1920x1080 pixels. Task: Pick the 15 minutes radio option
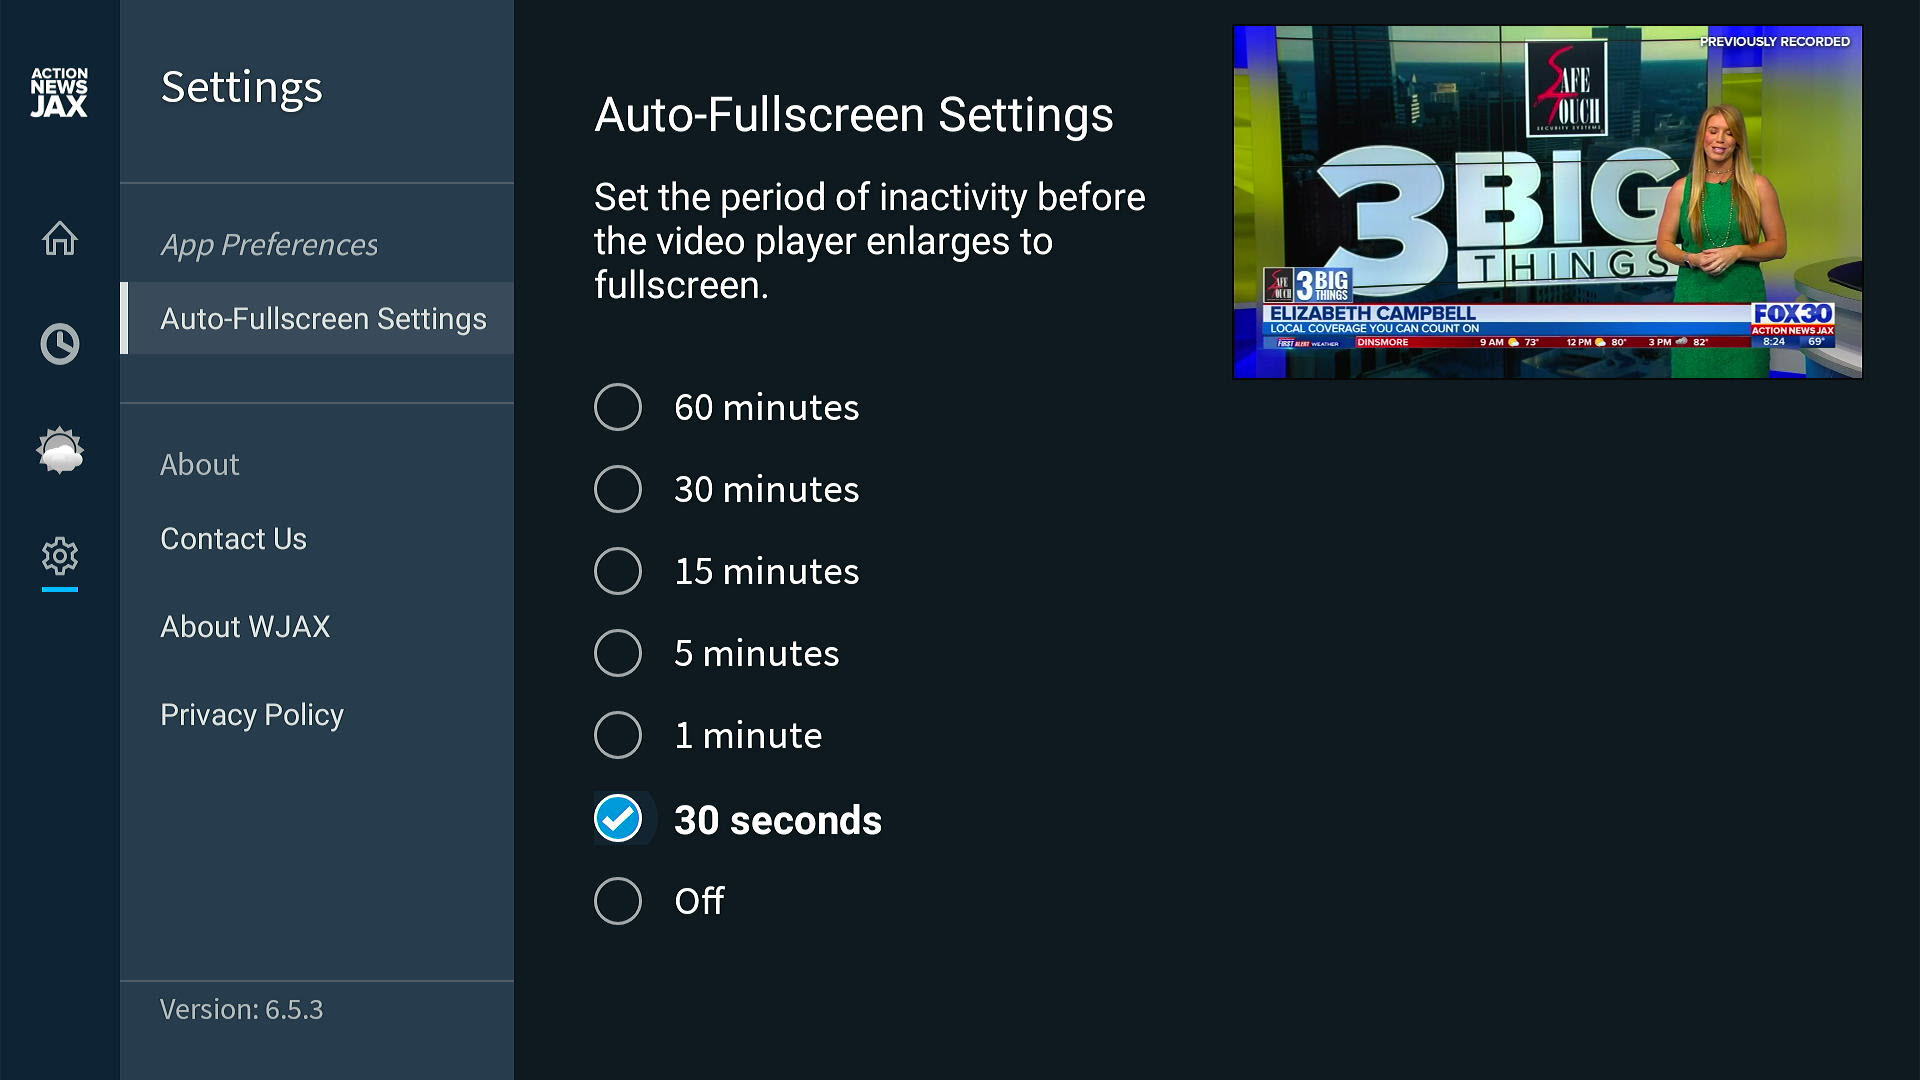point(618,572)
